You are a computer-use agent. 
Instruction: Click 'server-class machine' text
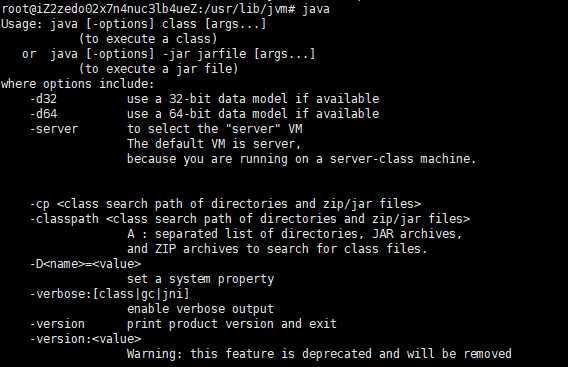click(402, 159)
